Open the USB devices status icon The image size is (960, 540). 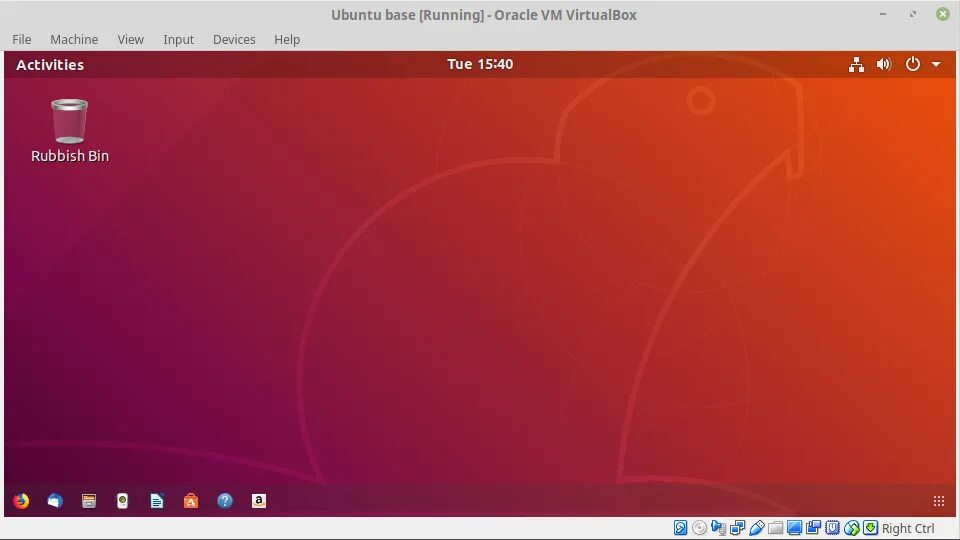pos(756,528)
